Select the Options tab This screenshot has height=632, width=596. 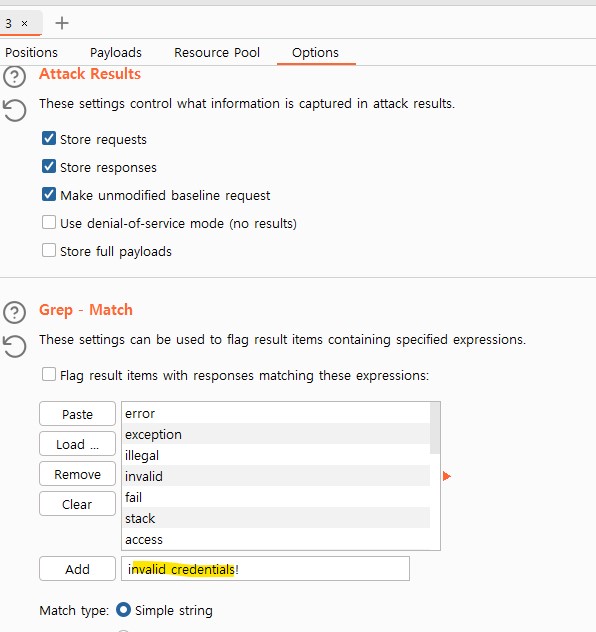(316, 52)
